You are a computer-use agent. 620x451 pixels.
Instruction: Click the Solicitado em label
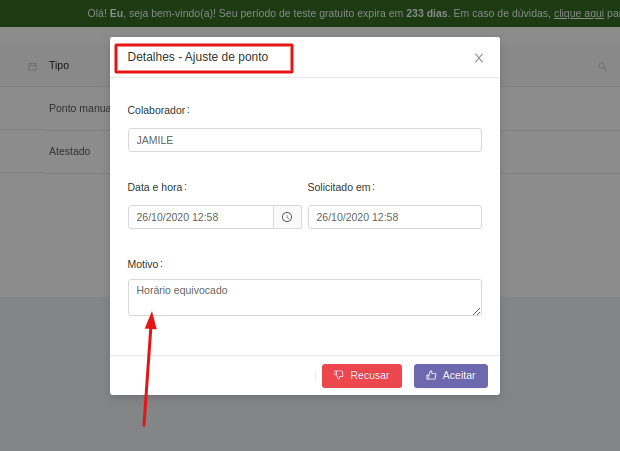(x=340, y=187)
